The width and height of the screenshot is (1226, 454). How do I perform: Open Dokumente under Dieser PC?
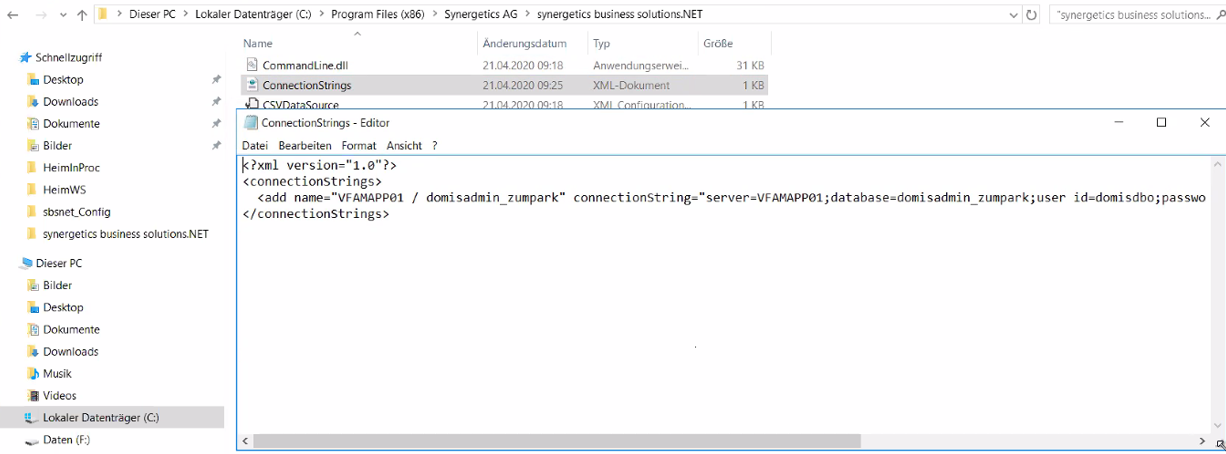point(71,330)
